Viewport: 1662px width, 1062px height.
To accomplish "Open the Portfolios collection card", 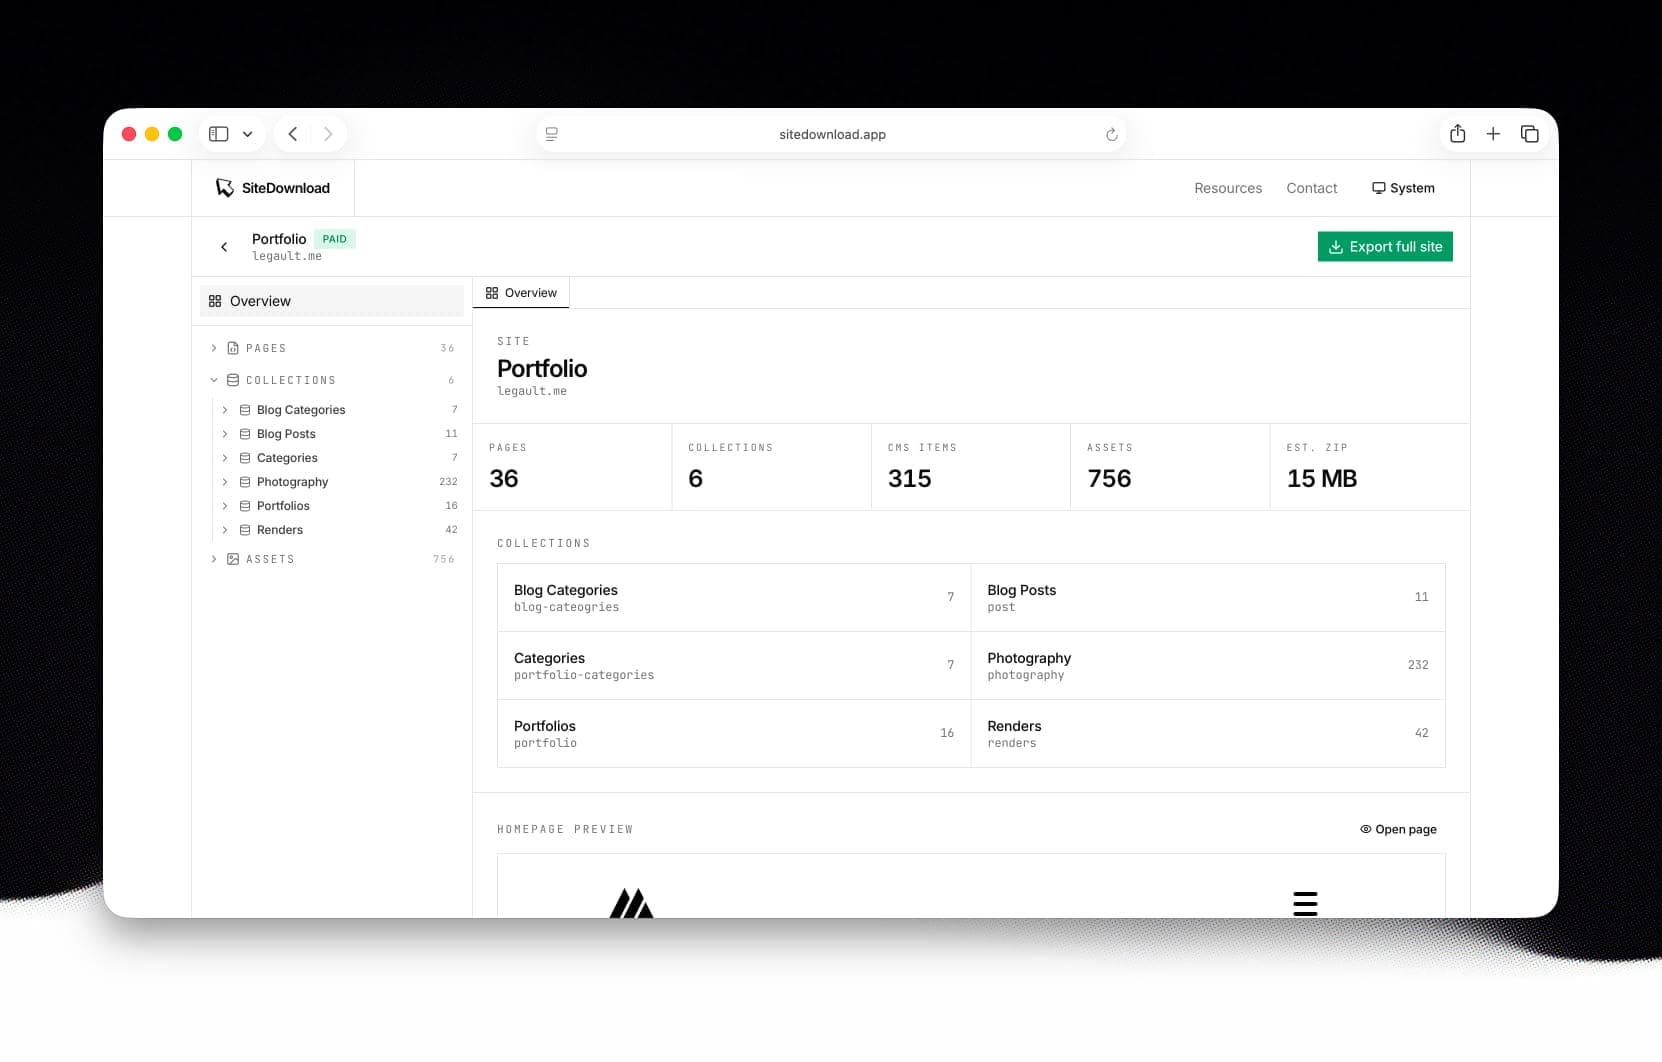I will (734, 734).
